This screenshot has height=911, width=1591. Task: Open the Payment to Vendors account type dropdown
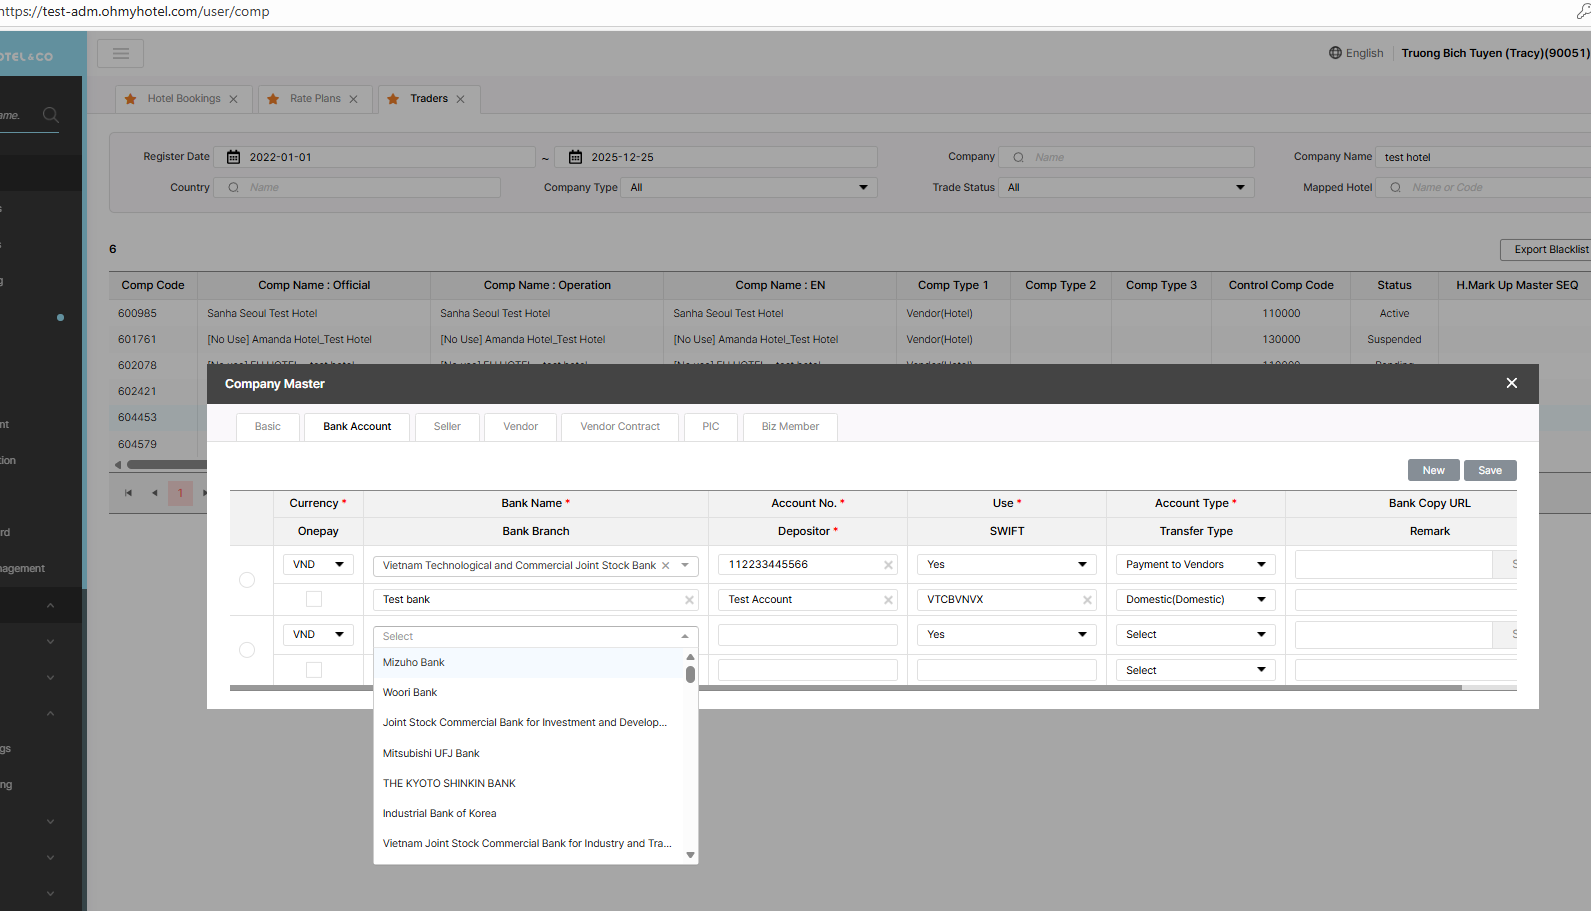(1195, 565)
